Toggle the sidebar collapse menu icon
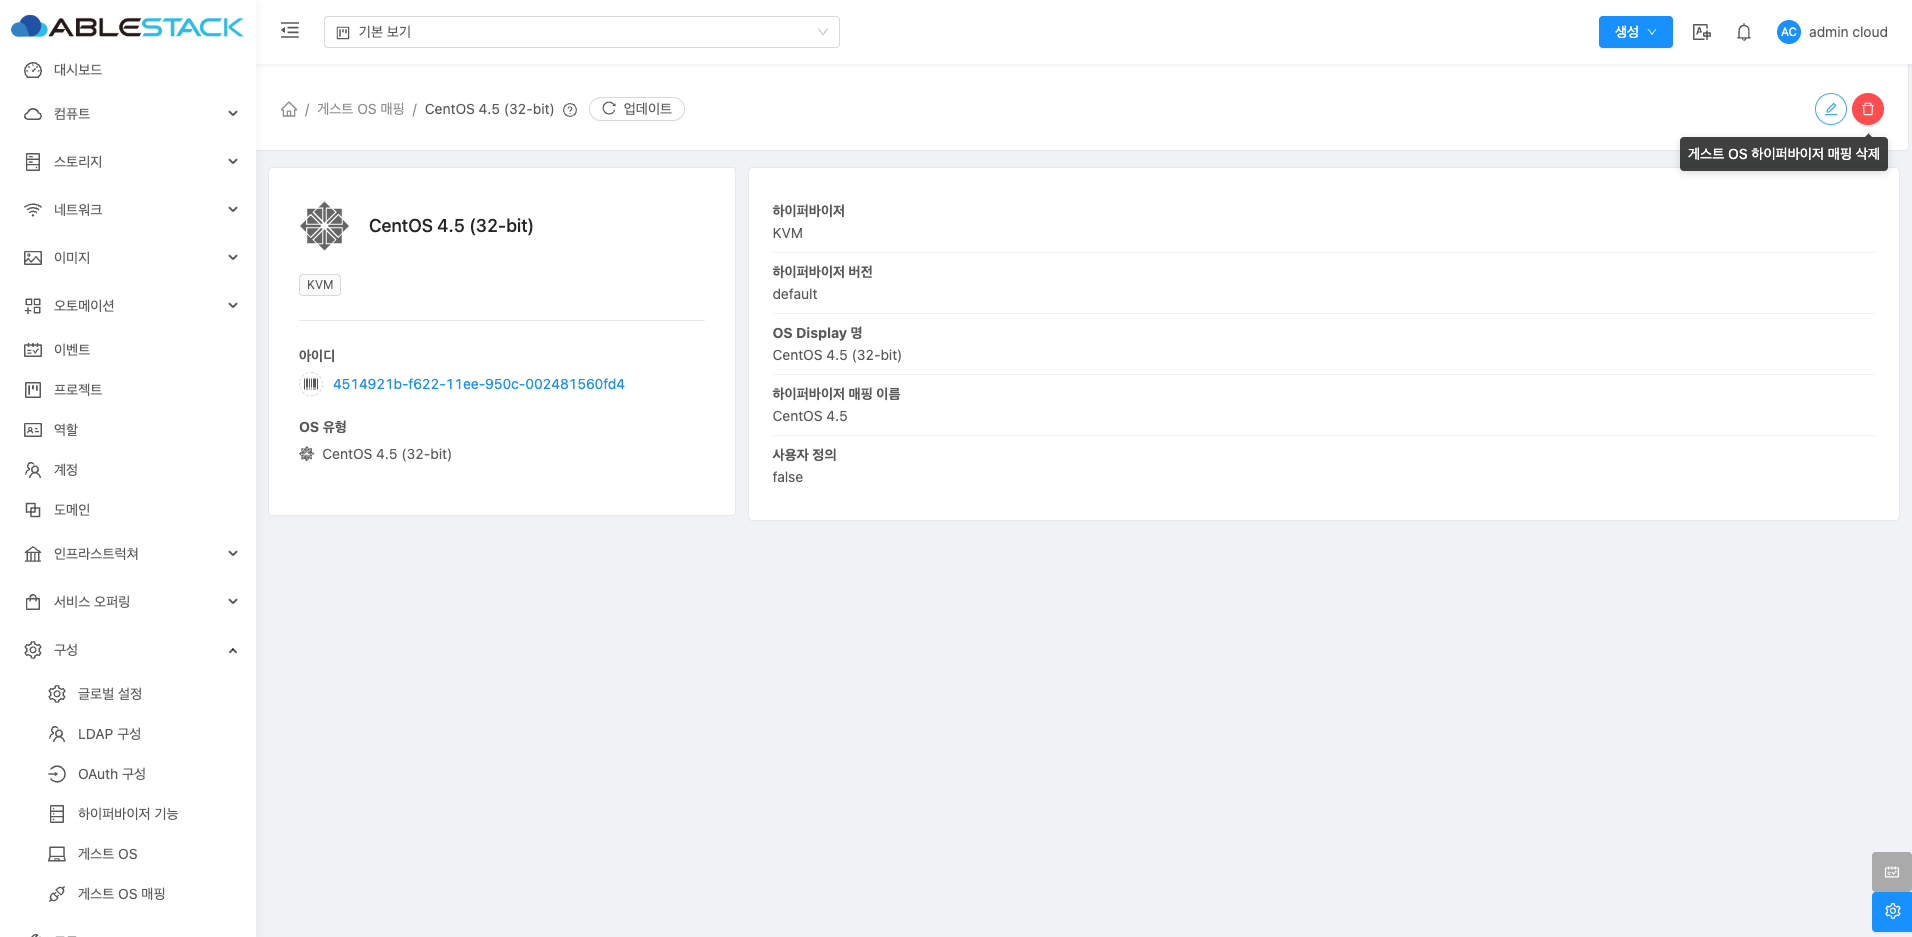 pos(290,31)
